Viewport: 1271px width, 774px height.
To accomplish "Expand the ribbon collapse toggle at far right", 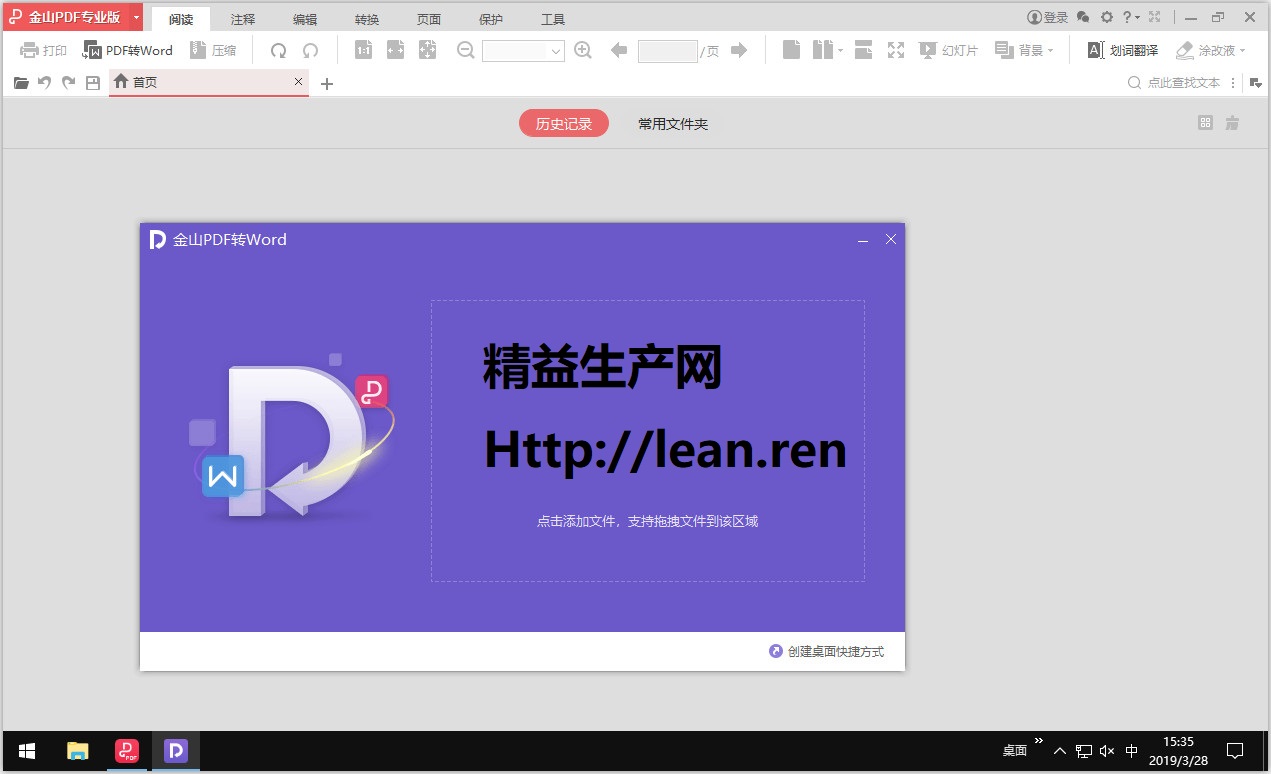I will [x=1256, y=83].
